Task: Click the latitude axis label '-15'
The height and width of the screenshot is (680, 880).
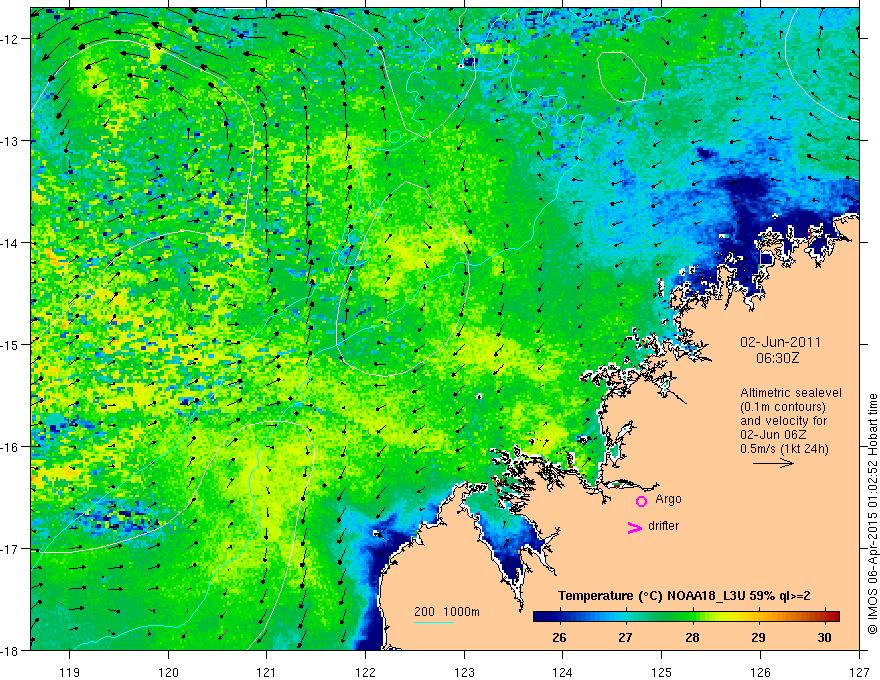Action: pyautogui.click(x=10, y=344)
